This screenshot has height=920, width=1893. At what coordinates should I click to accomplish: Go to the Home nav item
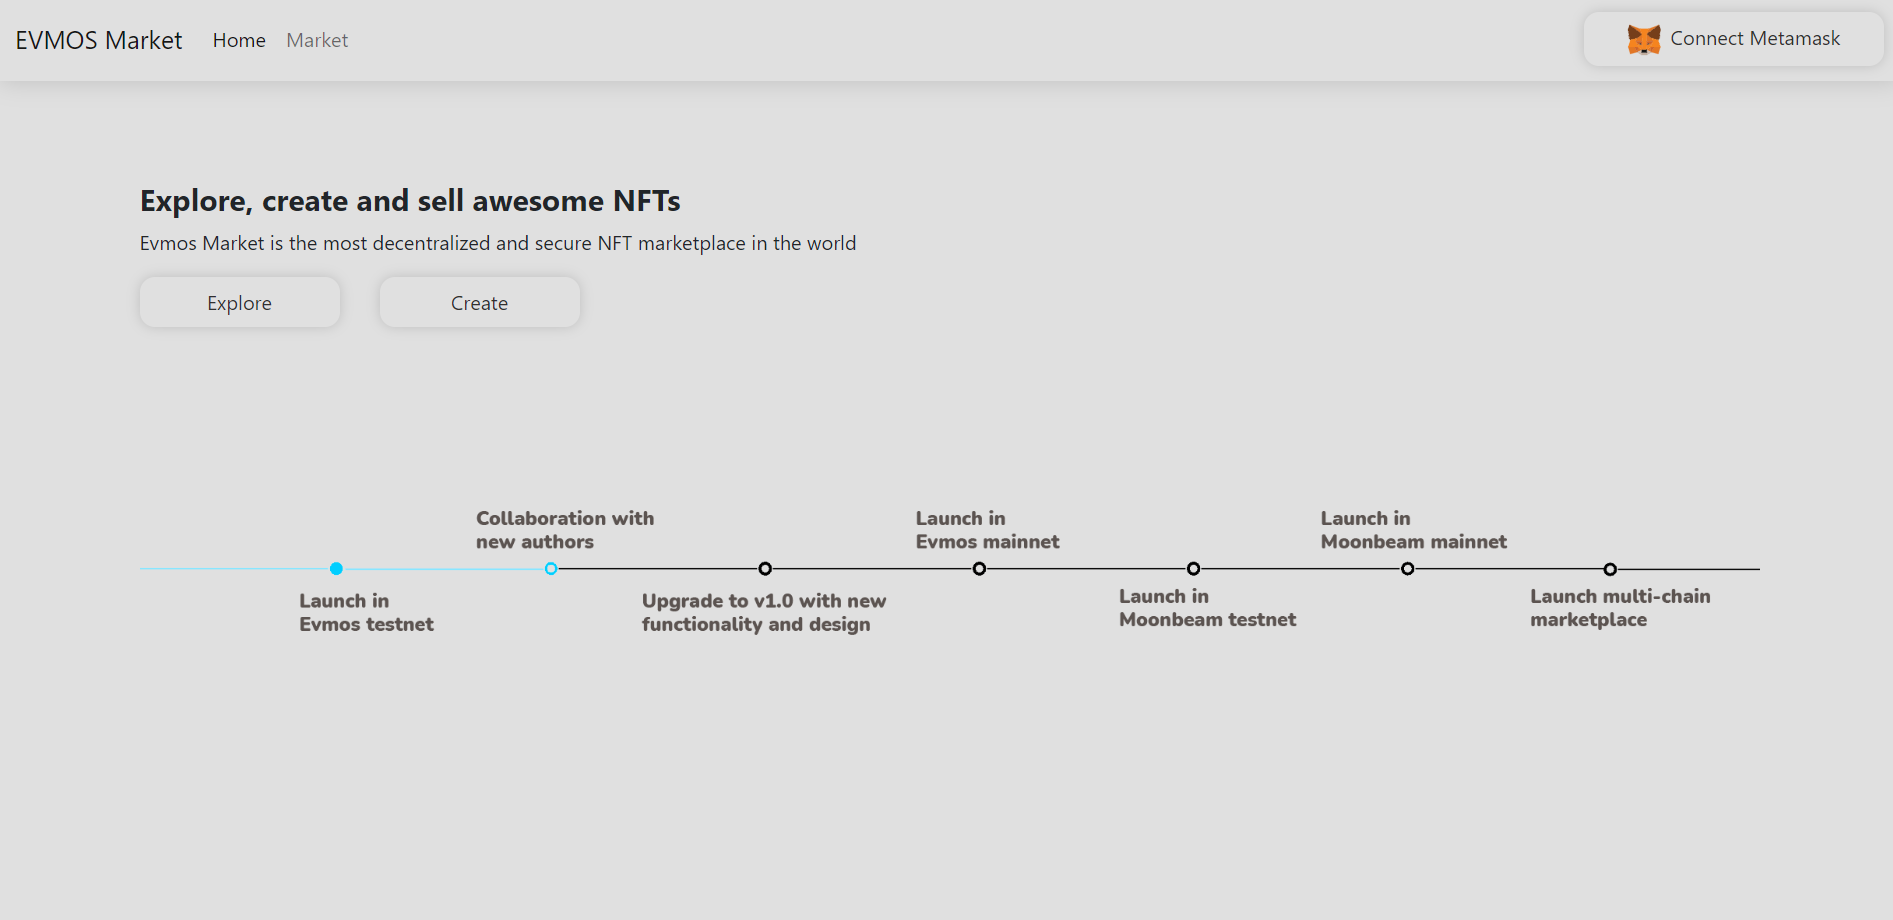(239, 40)
